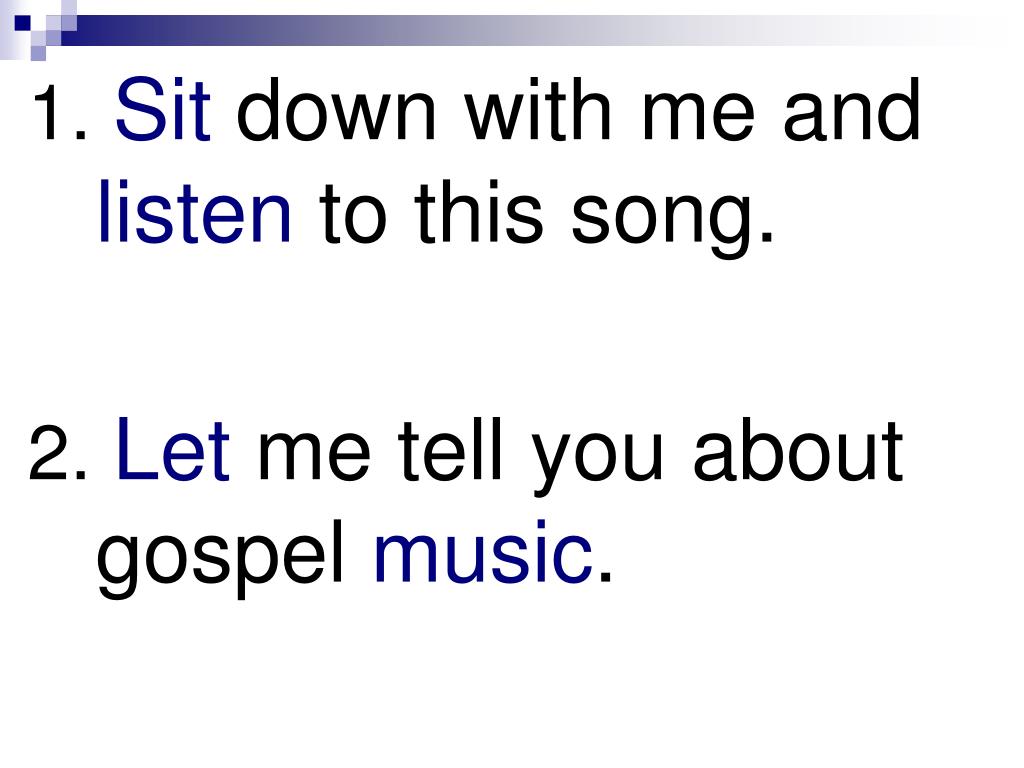
Task: Click the list number "2."
Action: tap(57, 451)
